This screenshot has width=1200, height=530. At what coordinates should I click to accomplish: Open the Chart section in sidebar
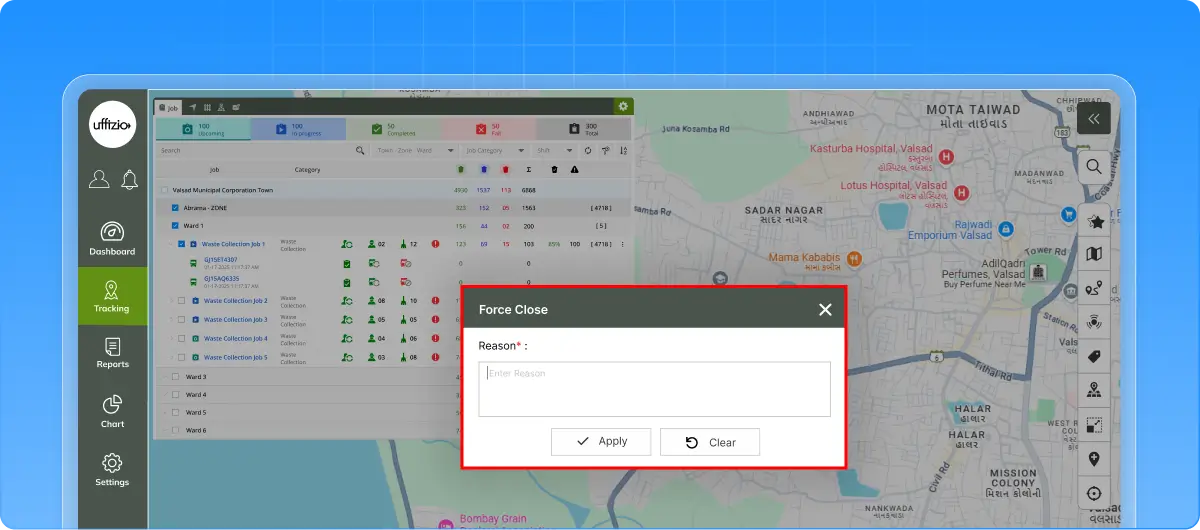click(112, 411)
